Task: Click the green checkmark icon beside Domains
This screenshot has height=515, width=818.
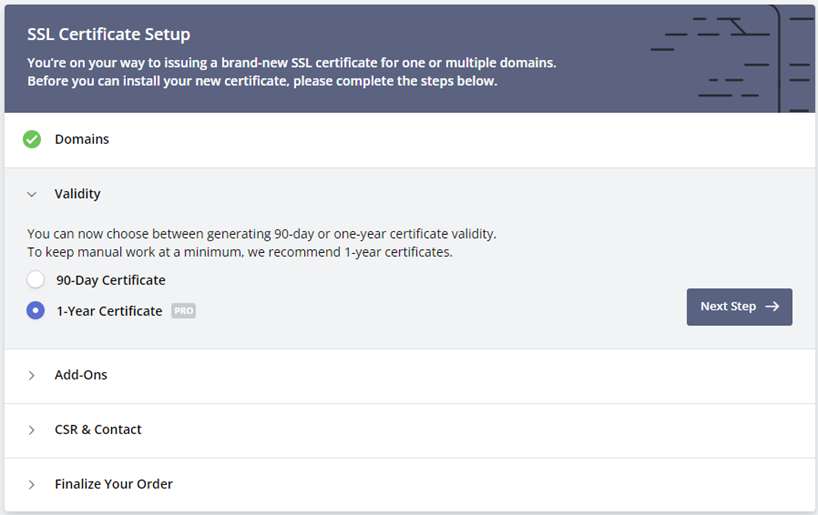Action: (x=32, y=139)
